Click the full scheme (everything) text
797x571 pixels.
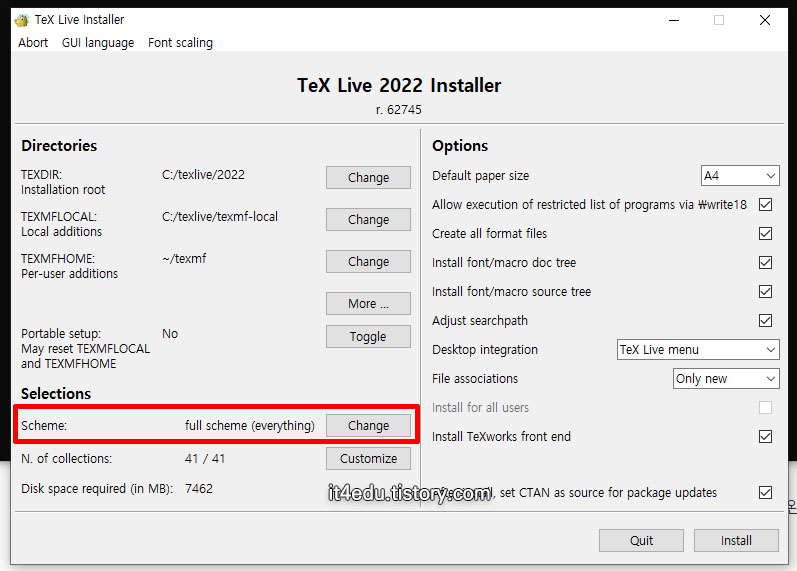[x=250, y=426]
